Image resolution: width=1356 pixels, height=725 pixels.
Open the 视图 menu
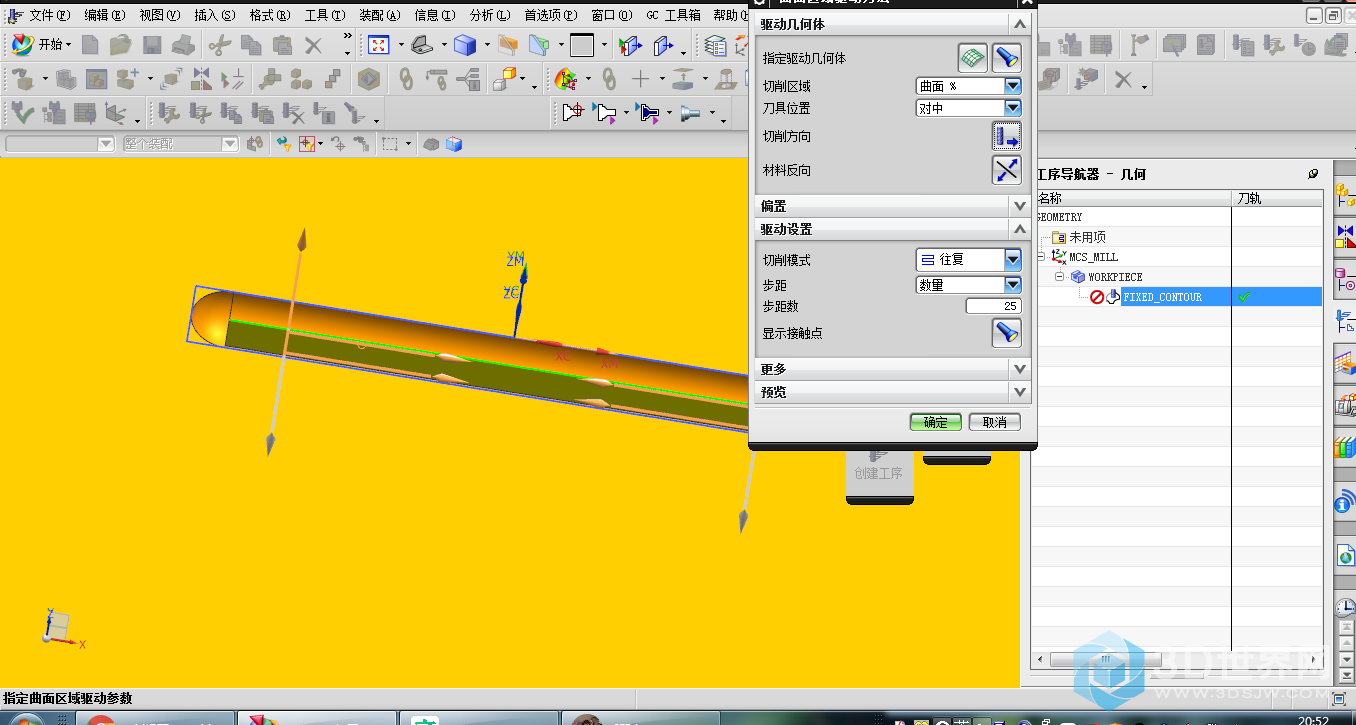(x=160, y=15)
